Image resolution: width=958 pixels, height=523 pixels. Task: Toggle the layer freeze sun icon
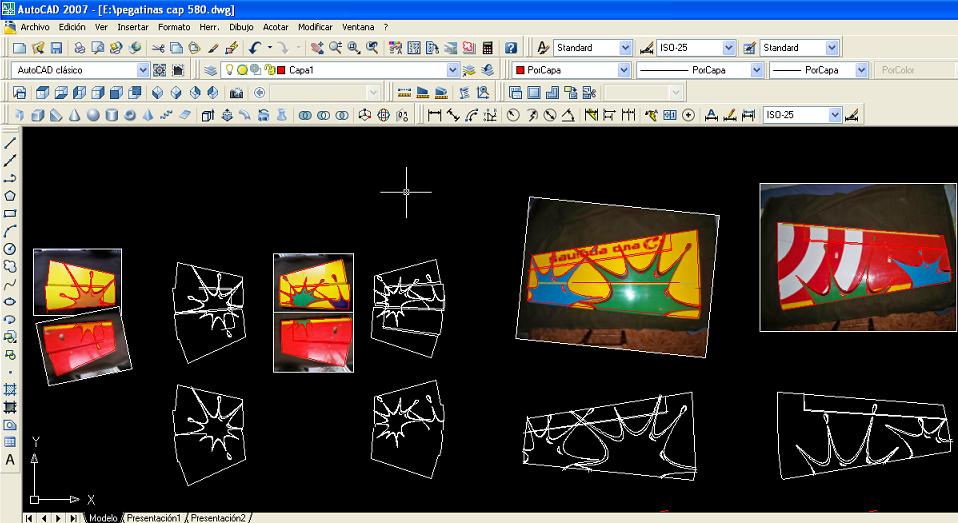pyautogui.click(x=242, y=71)
